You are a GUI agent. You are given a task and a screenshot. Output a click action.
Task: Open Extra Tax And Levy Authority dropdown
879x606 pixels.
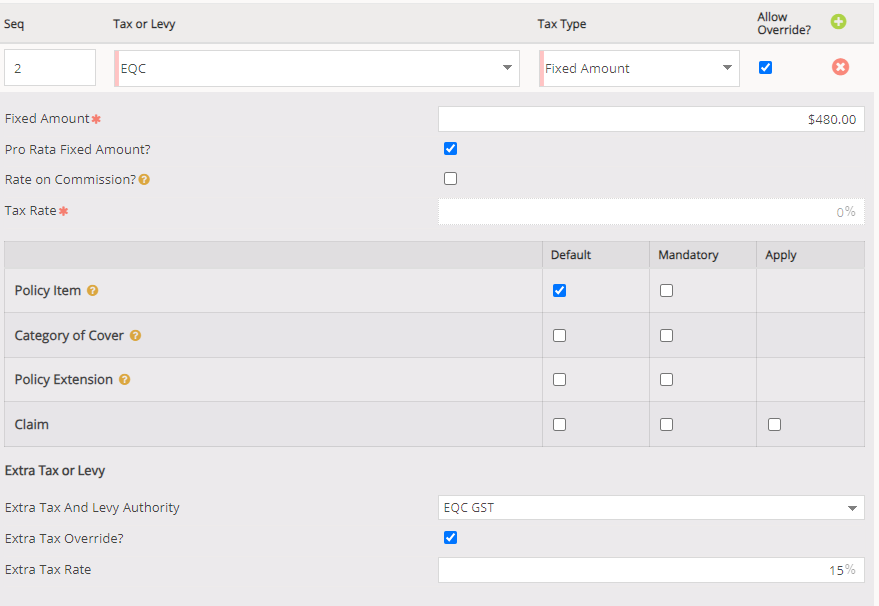click(x=651, y=508)
